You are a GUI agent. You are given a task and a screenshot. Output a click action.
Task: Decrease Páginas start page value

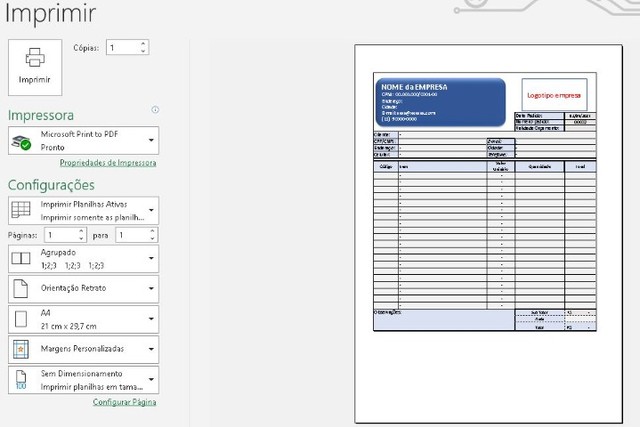pos(81,239)
